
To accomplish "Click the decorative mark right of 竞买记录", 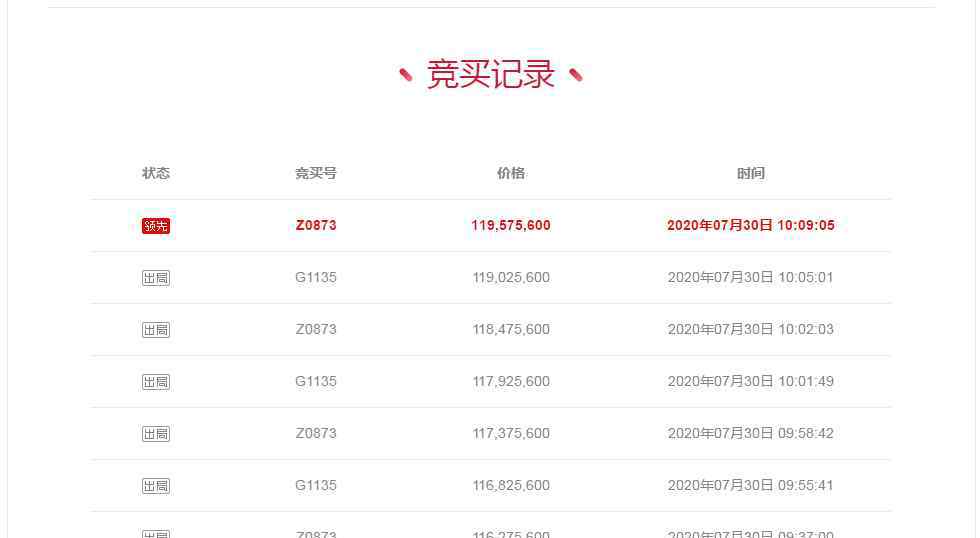I will click(x=576, y=75).
